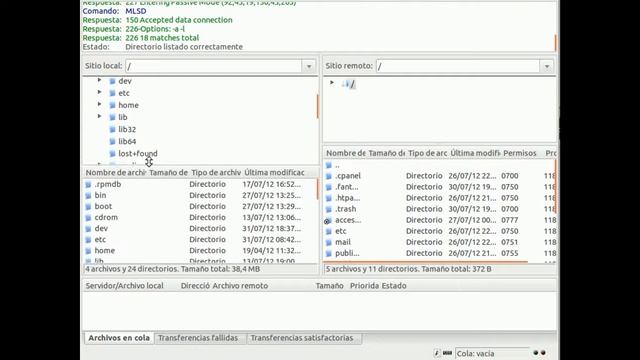Sort local list by Tamaño de archivo column
The height and width of the screenshot is (360, 640).
[168, 173]
